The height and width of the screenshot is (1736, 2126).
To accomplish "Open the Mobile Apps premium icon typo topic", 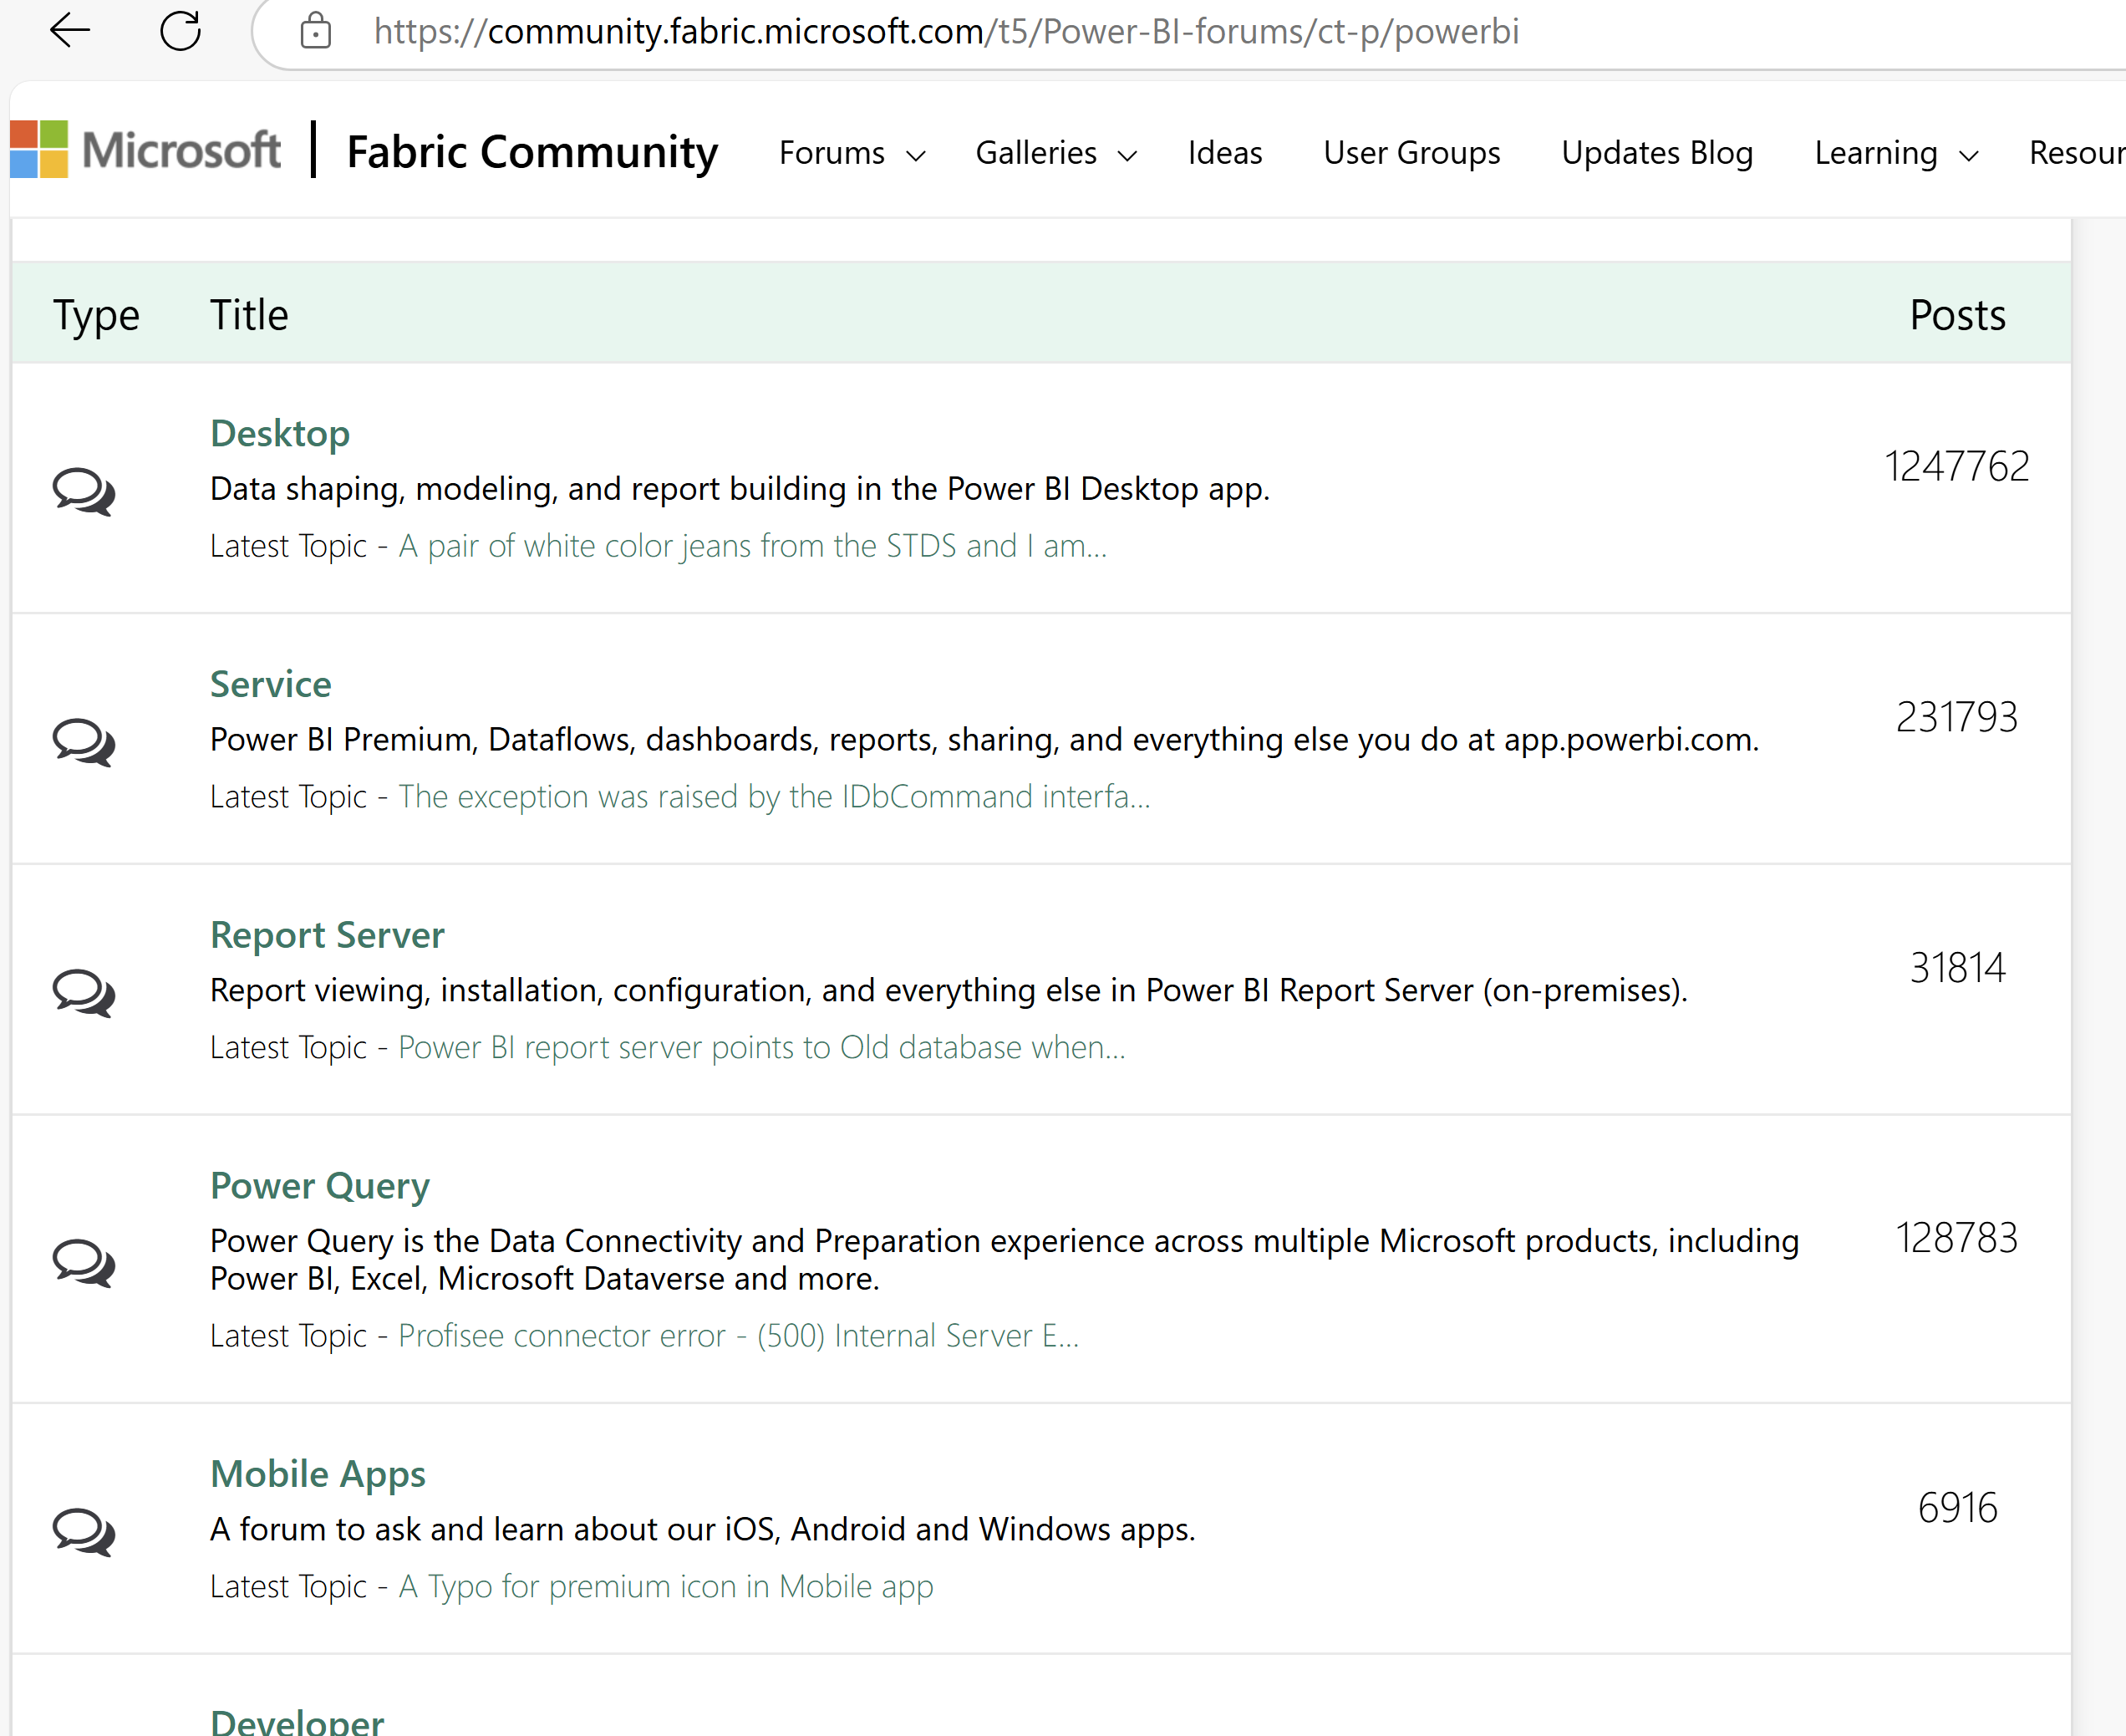I will (665, 1587).
